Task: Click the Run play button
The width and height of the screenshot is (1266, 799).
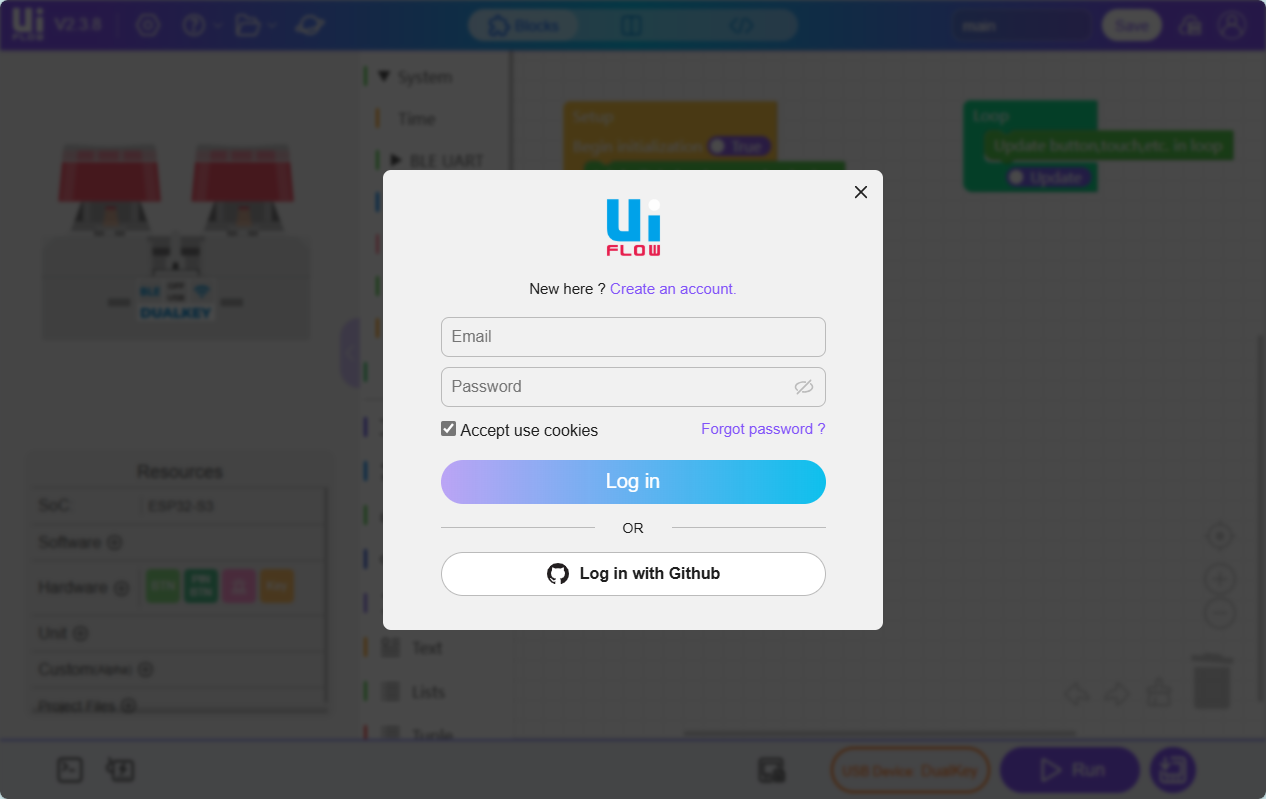Action: 1070,770
